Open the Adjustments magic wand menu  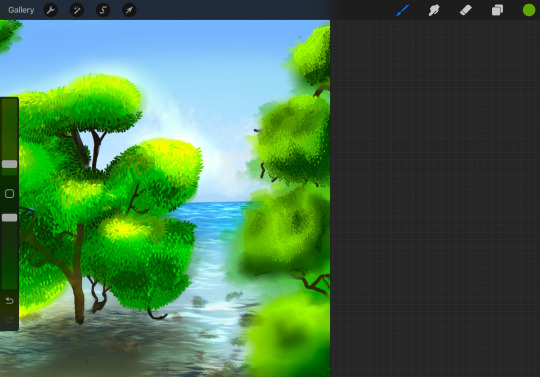tap(77, 10)
